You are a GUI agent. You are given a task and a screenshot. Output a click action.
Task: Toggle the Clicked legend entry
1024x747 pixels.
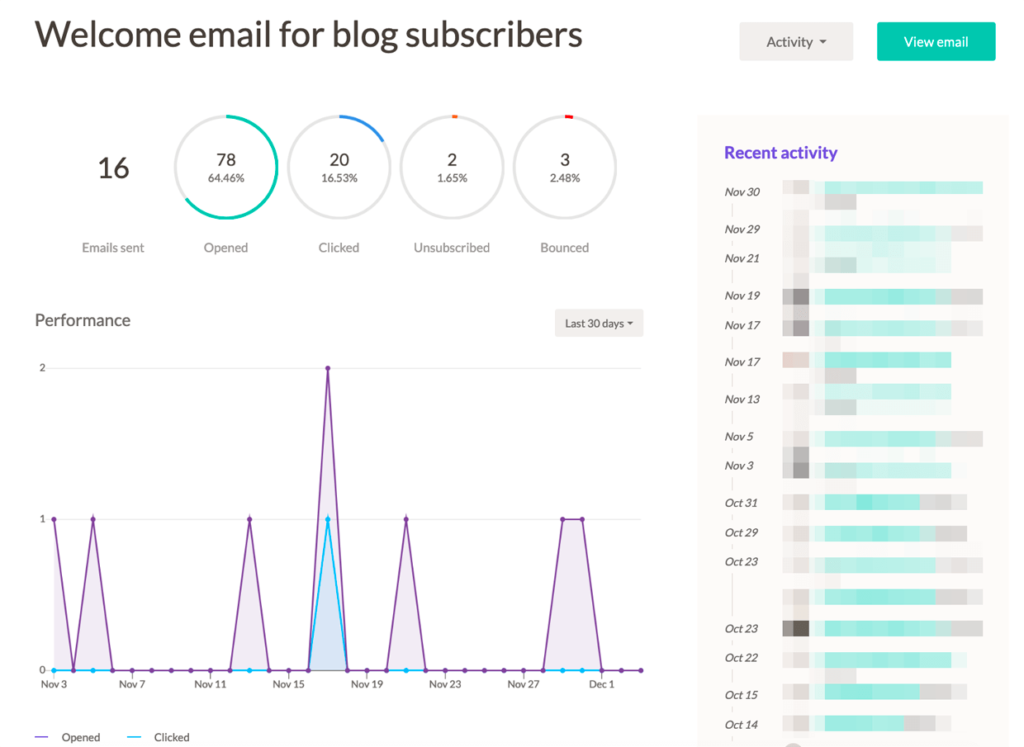tap(158, 737)
